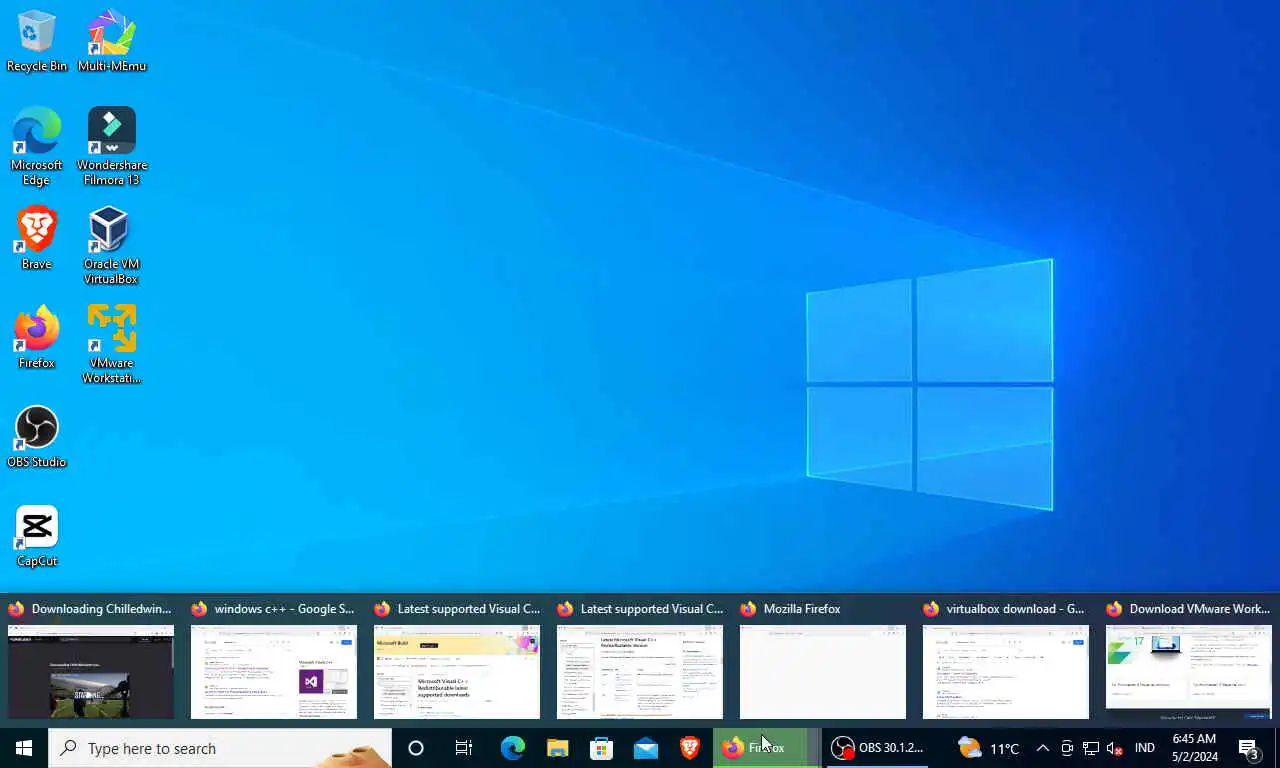Click the Mozilla Firefox preview title
The image size is (1280, 768).
click(x=802, y=608)
